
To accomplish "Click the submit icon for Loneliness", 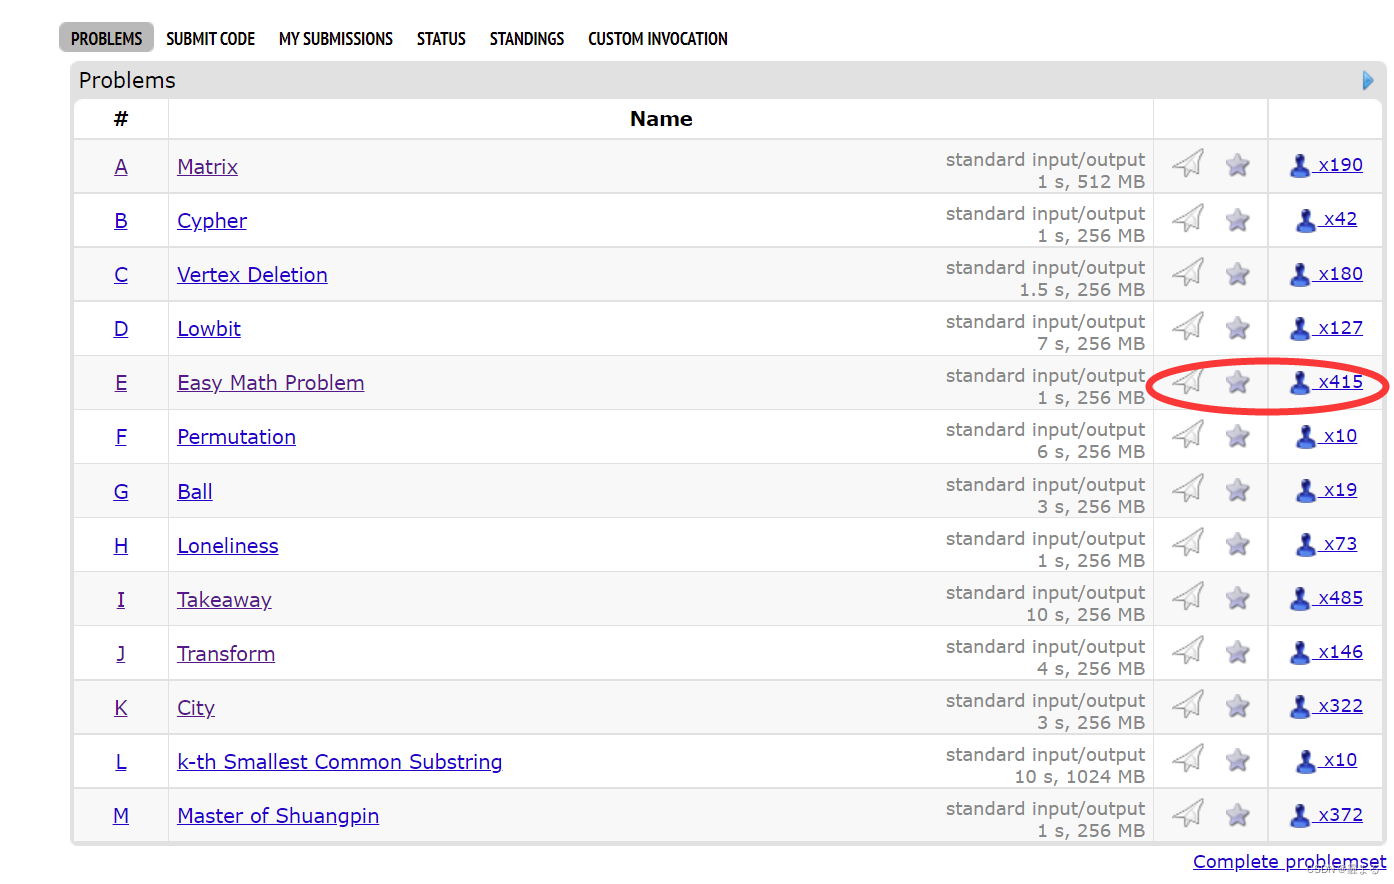I will (1187, 542).
